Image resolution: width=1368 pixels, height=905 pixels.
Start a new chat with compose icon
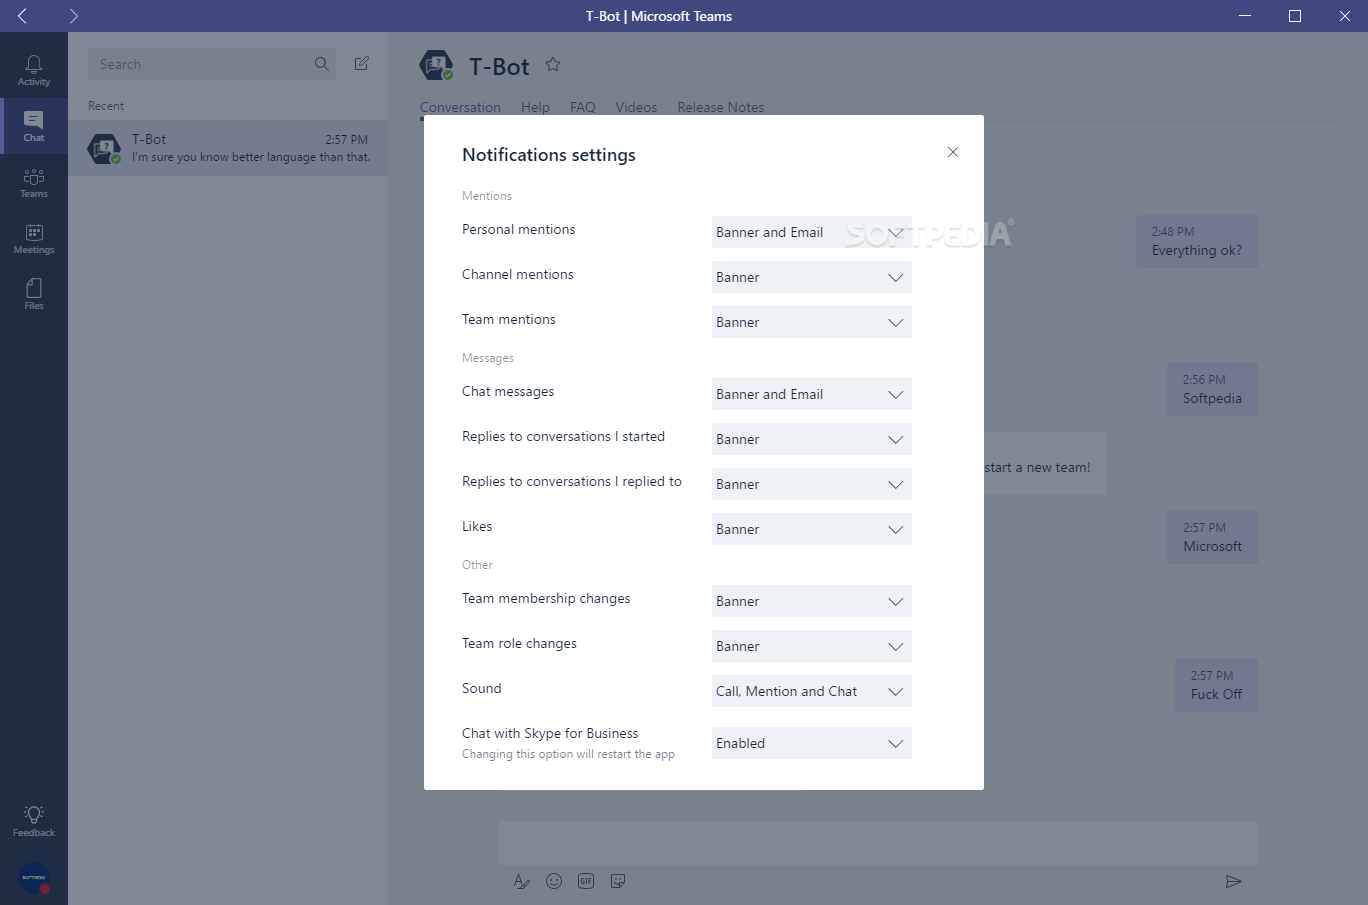[362, 64]
